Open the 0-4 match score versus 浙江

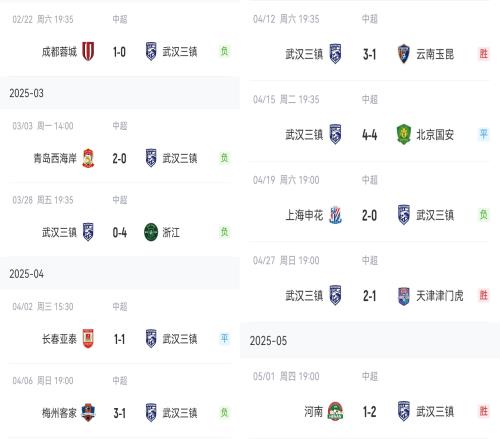click(x=120, y=232)
